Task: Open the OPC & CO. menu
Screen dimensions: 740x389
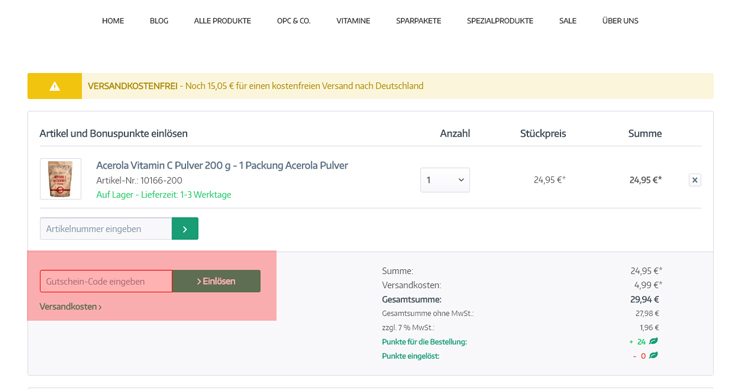Action: [294, 21]
